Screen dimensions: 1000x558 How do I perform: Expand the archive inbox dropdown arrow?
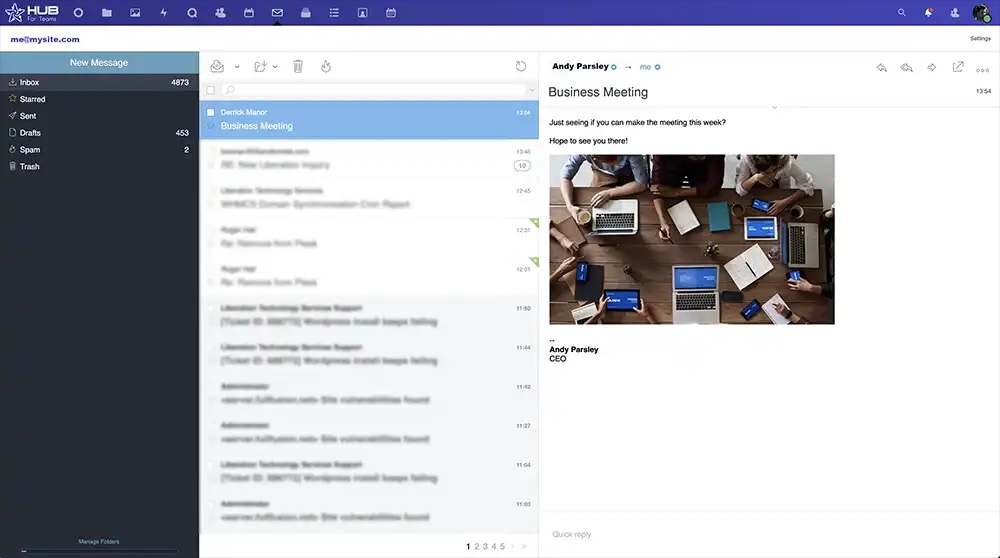[x=237, y=67]
